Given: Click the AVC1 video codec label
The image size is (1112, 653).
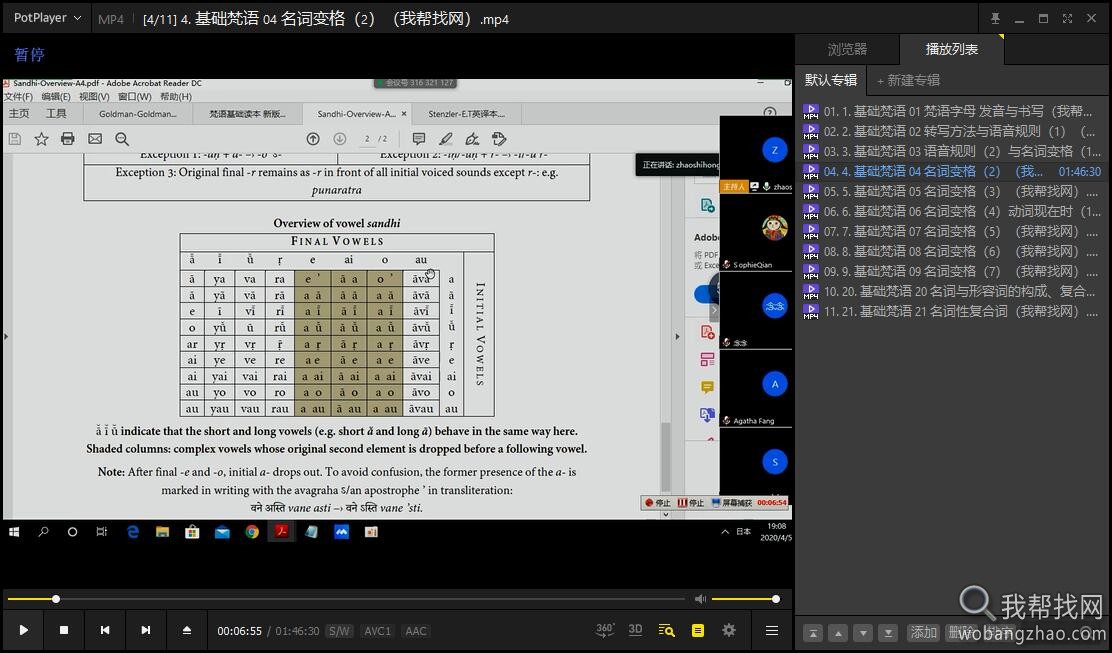Looking at the screenshot, I should (x=377, y=631).
